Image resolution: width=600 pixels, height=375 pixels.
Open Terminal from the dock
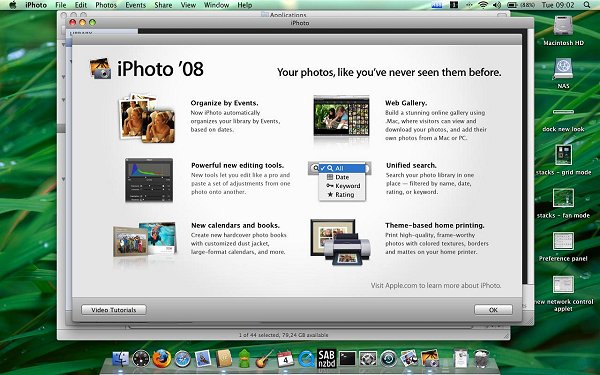pos(347,359)
